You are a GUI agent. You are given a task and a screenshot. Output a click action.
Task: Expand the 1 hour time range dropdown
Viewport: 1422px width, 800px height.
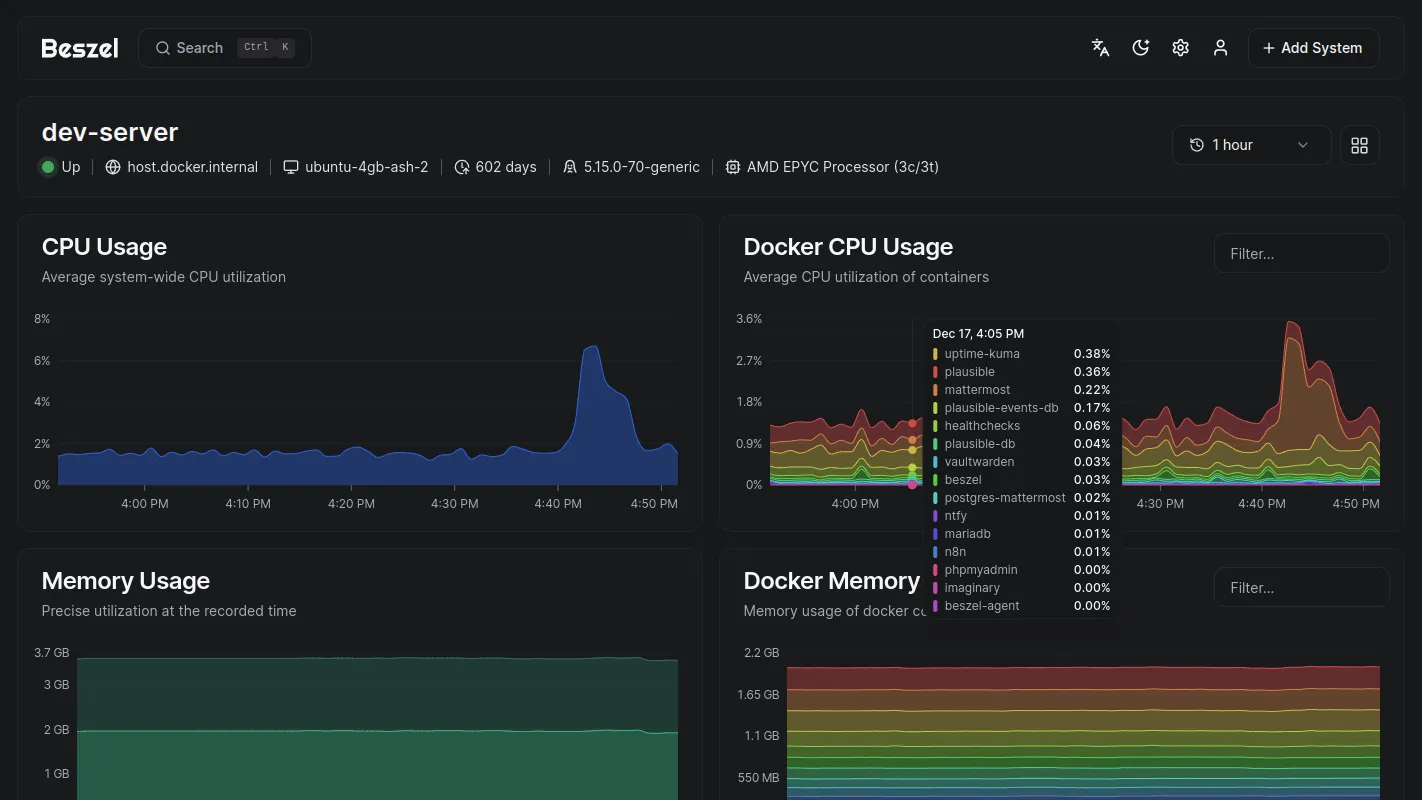1251,145
